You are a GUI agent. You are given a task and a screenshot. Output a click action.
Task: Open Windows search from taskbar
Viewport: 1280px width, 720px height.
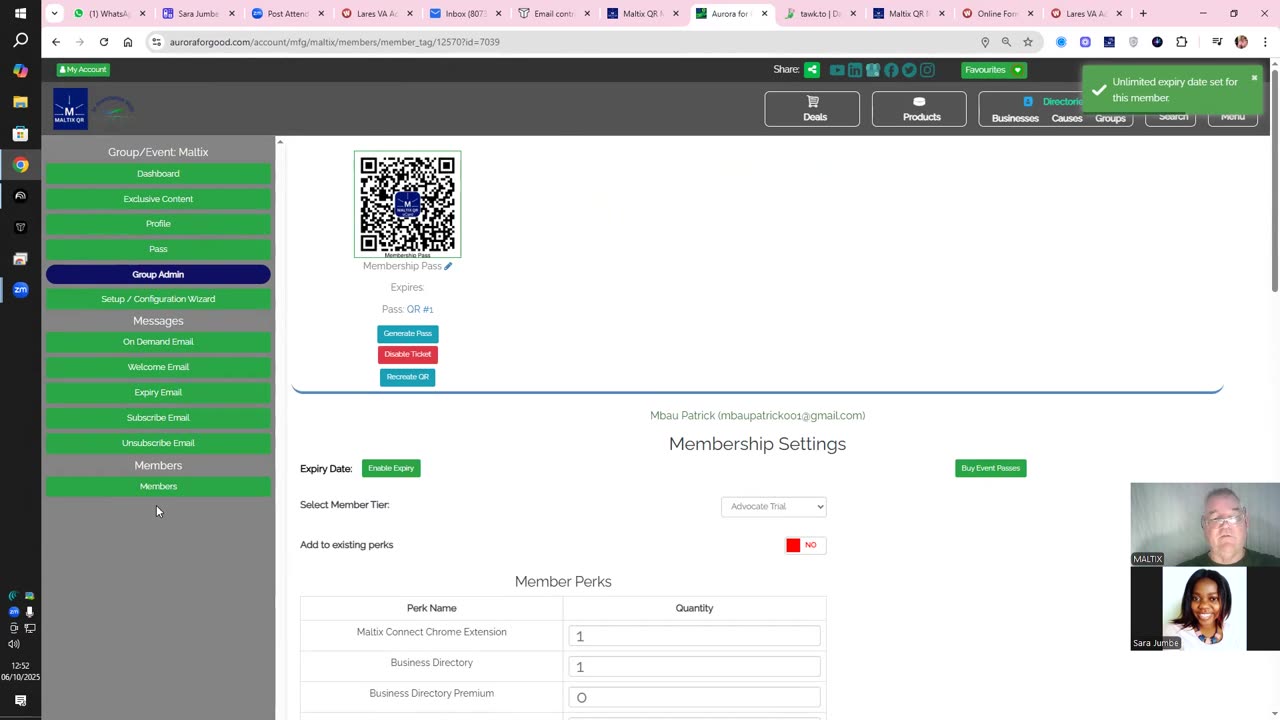(x=20, y=41)
